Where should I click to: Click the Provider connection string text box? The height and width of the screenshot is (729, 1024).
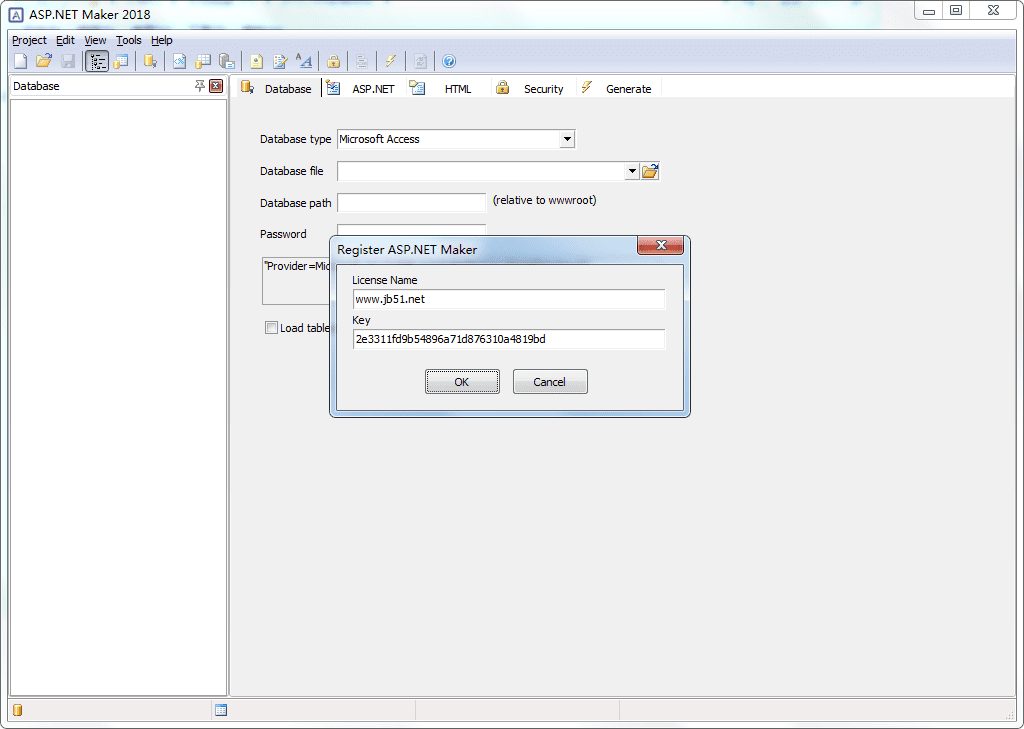(297, 281)
